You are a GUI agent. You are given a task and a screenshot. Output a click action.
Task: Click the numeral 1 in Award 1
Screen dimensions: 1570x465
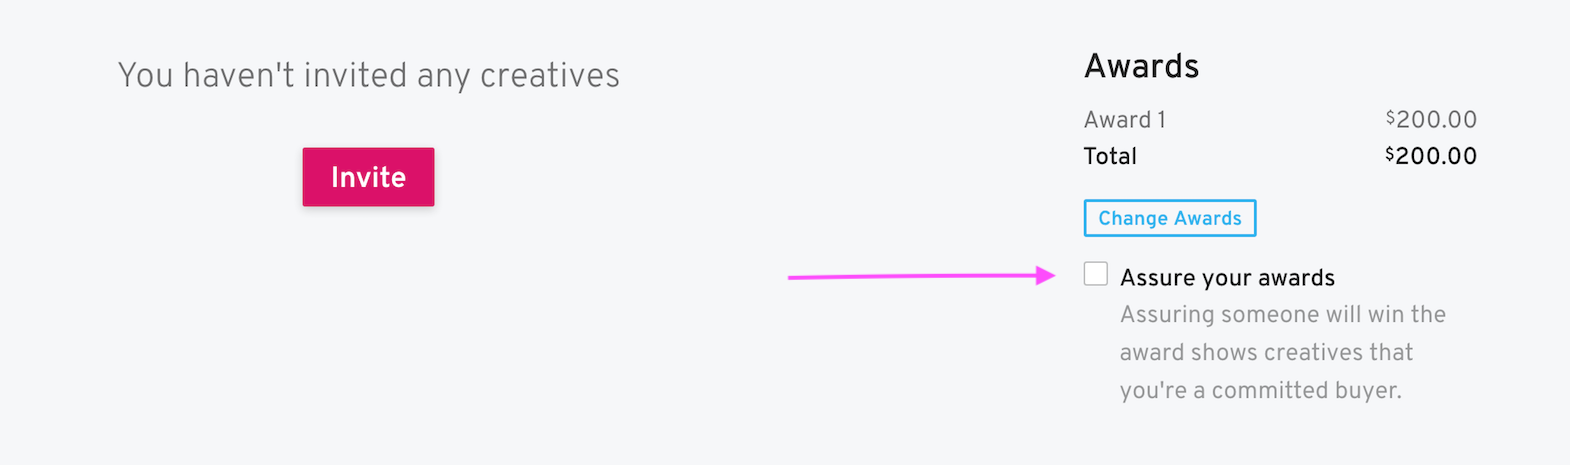point(1161,120)
